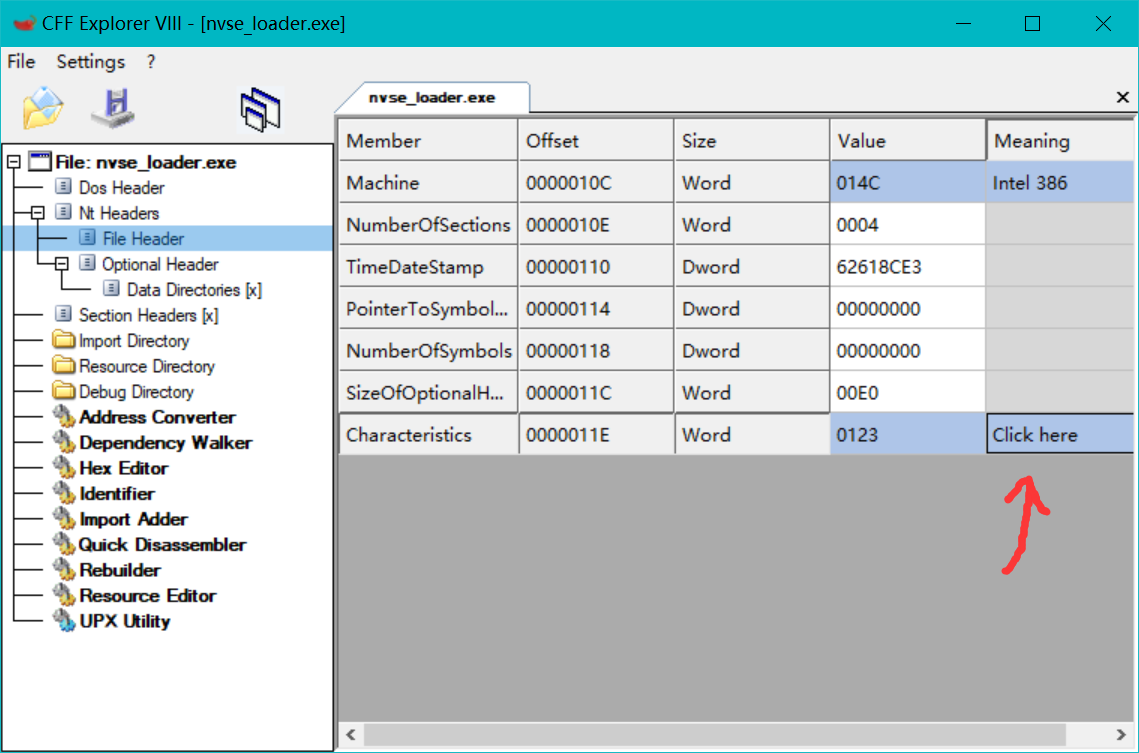The width and height of the screenshot is (1139, 753).
Task: Close the nvse_loader.exe tab with X
Action: click(1122, 97)
